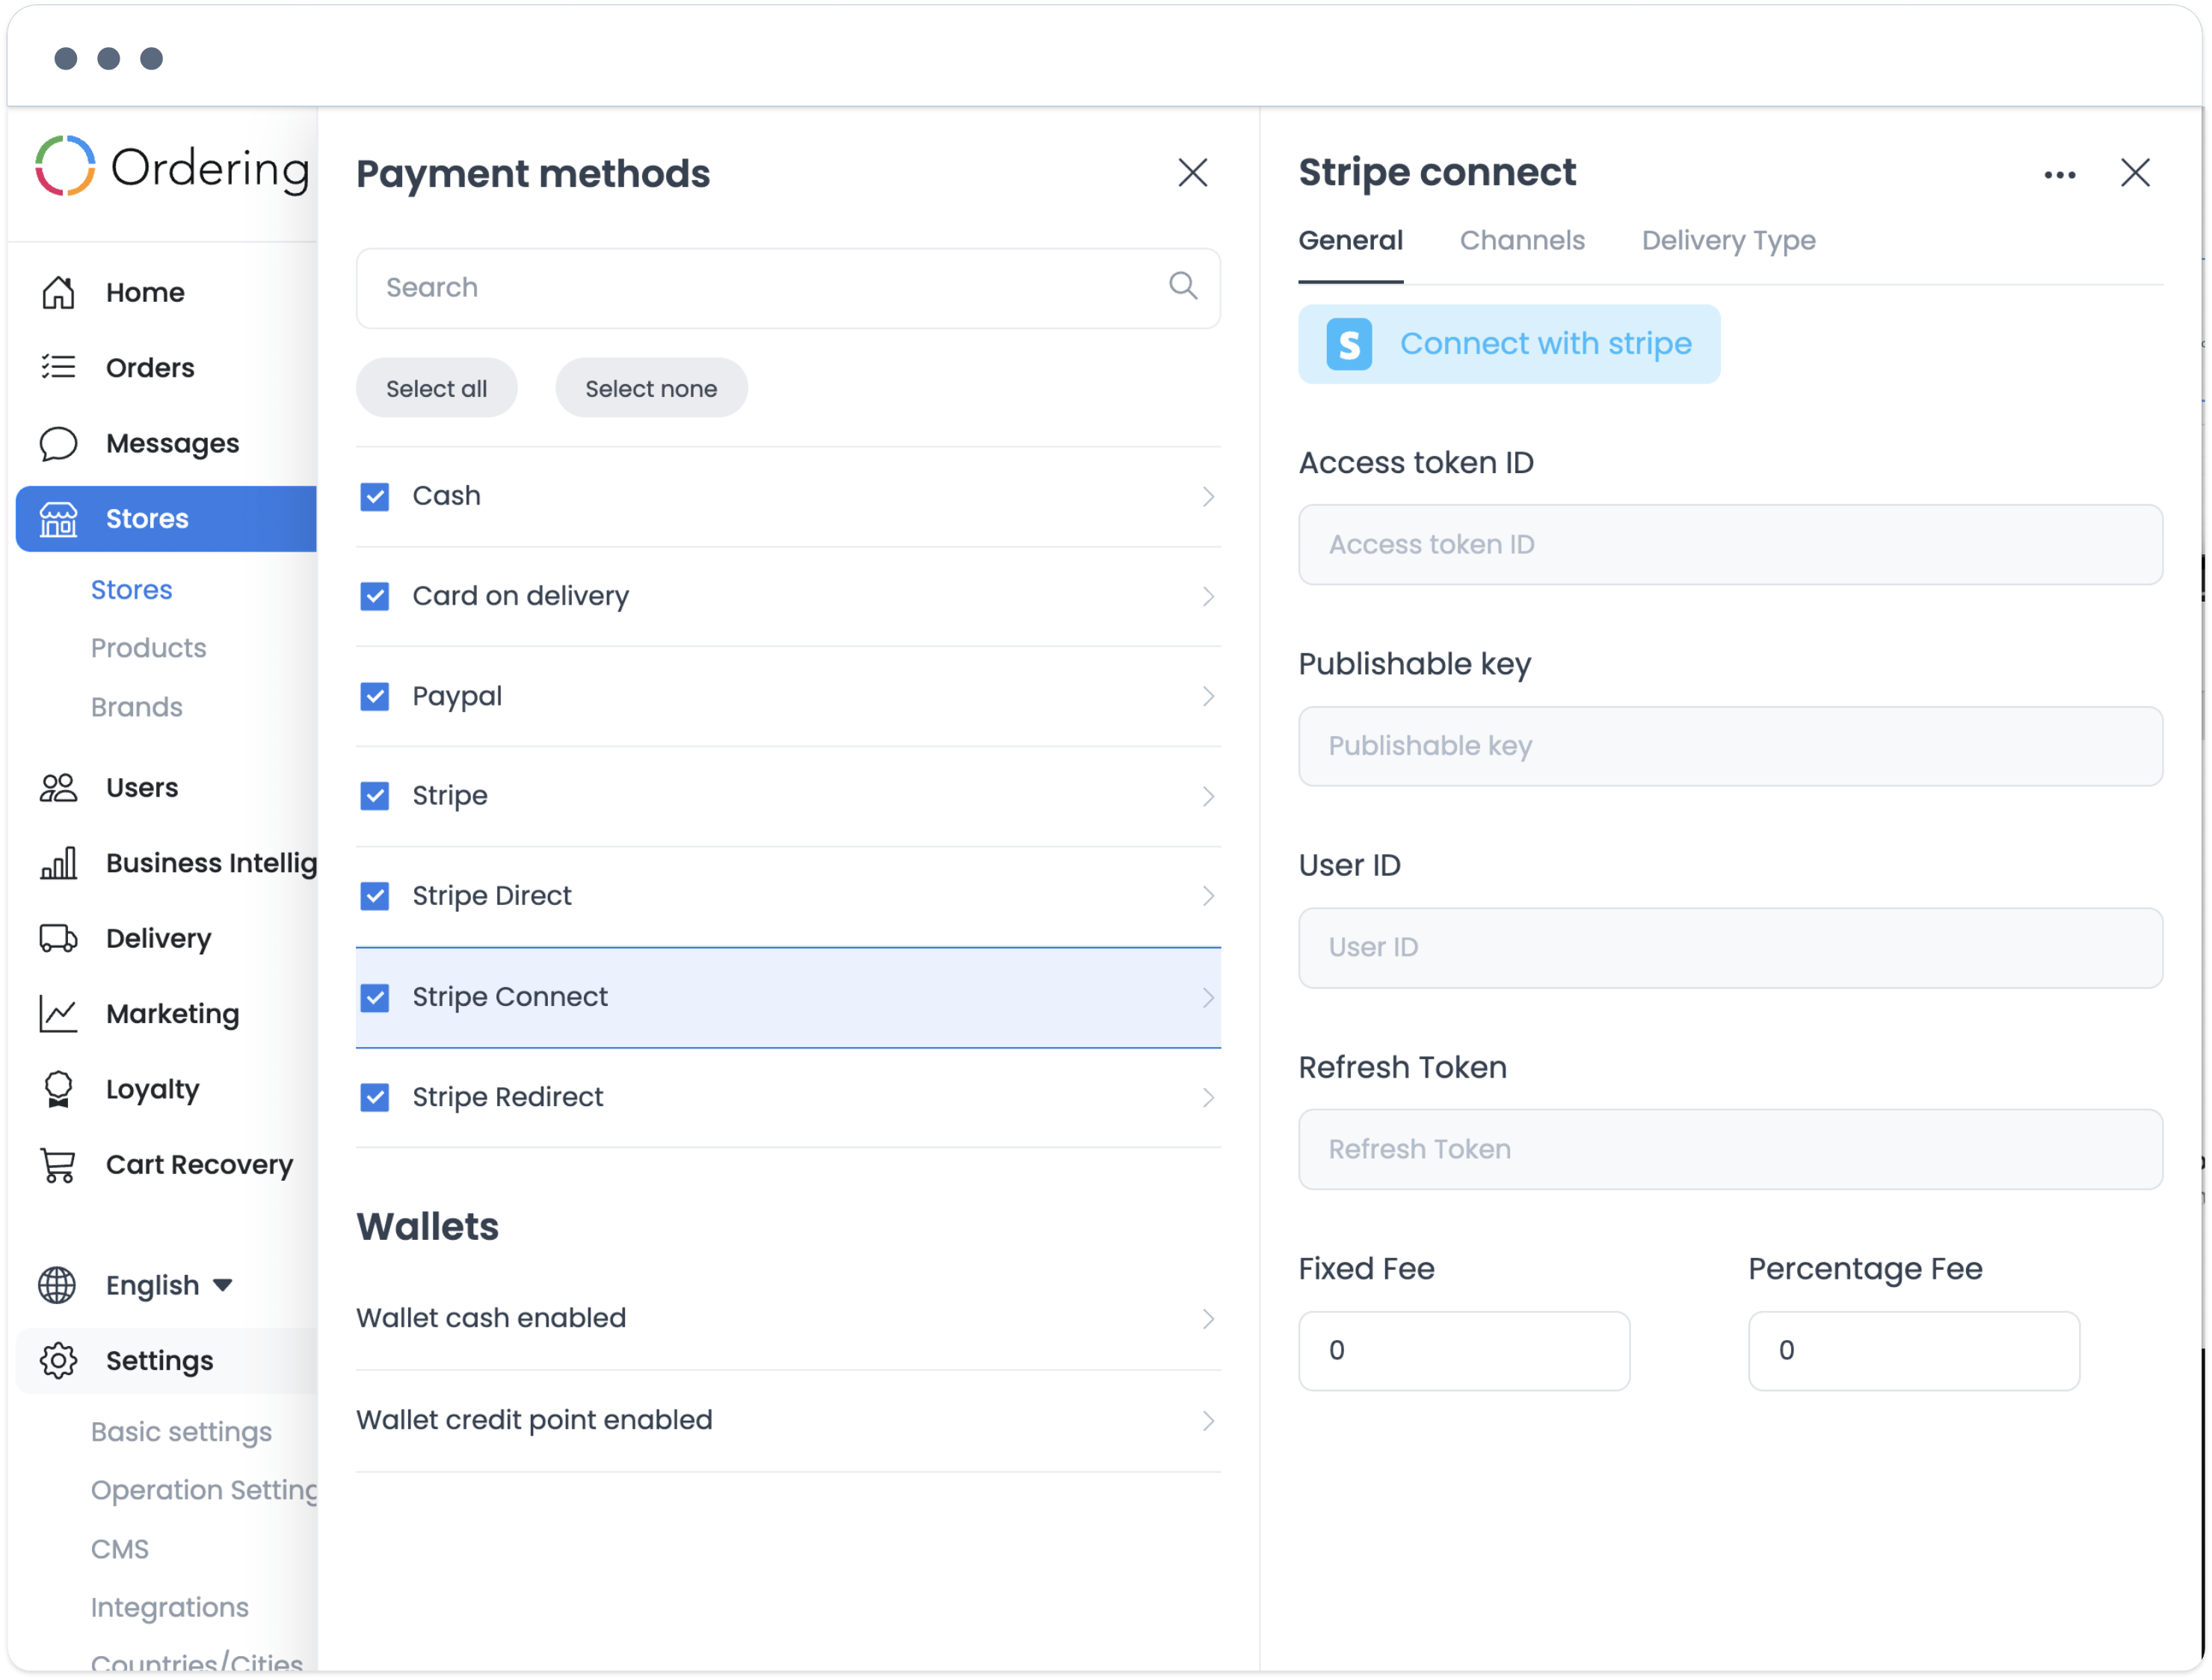The height and width of the screenshot is (1680, 2212).
Task: Expand the Stripe Direct chevron
Action: [x=1208, y=896]
